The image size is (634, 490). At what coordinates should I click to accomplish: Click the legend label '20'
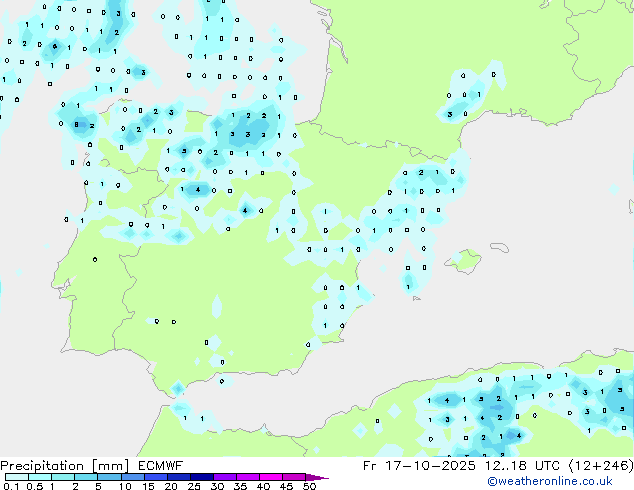point(171,486)
